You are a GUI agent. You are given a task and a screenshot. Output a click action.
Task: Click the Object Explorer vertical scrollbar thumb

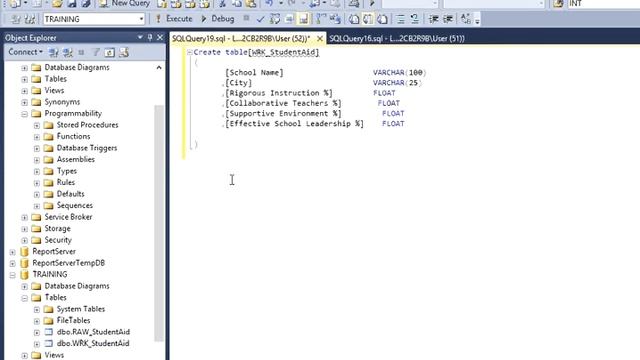[x=159, y=222]
